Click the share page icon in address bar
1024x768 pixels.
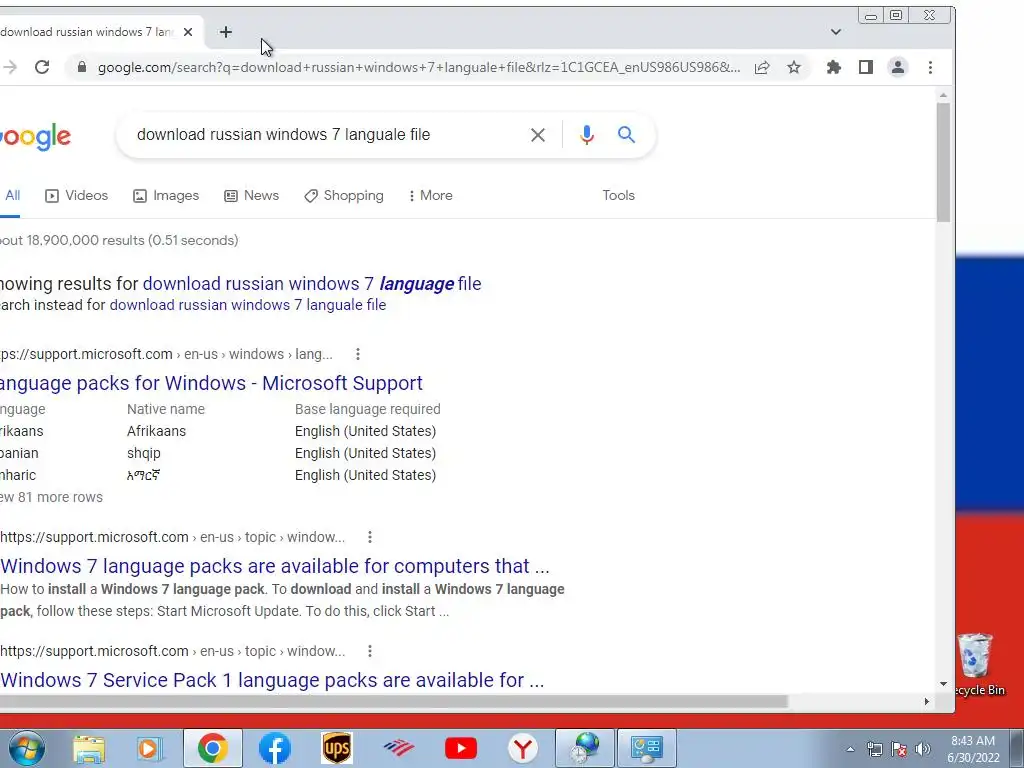pos(761,67)
